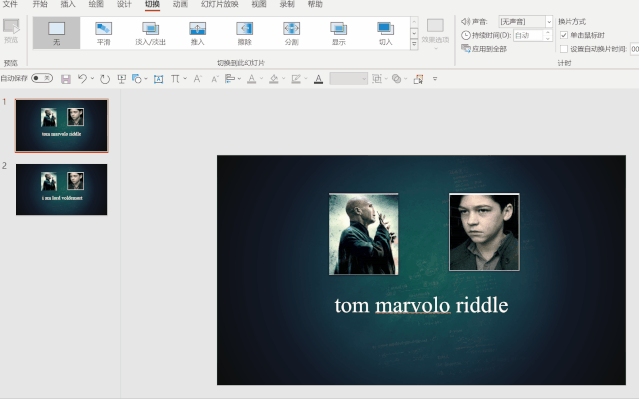Click the group objects icon
Screen dimensions: 639x399
(377, 79)
